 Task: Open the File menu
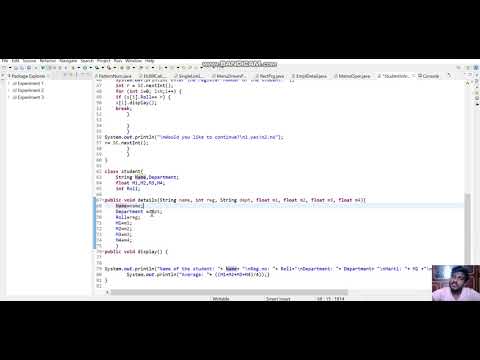coord(5,61)
